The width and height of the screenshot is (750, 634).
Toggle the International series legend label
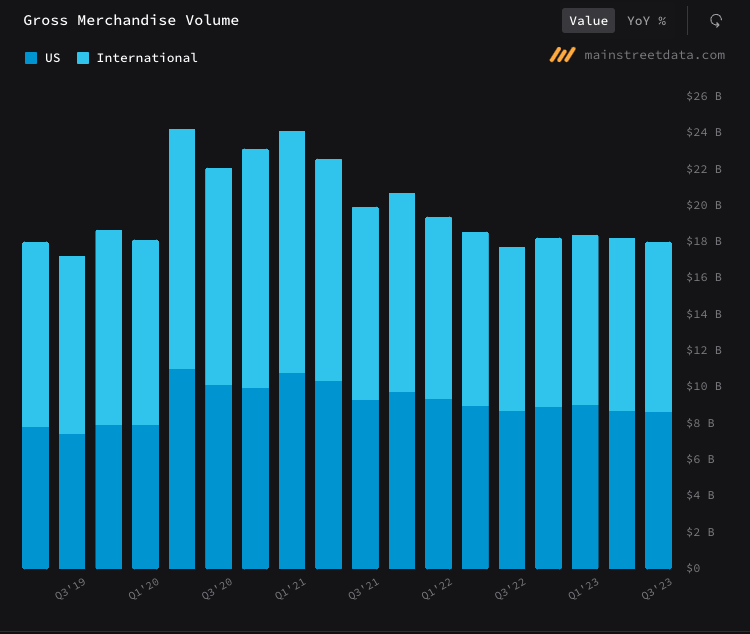(147, 58)
